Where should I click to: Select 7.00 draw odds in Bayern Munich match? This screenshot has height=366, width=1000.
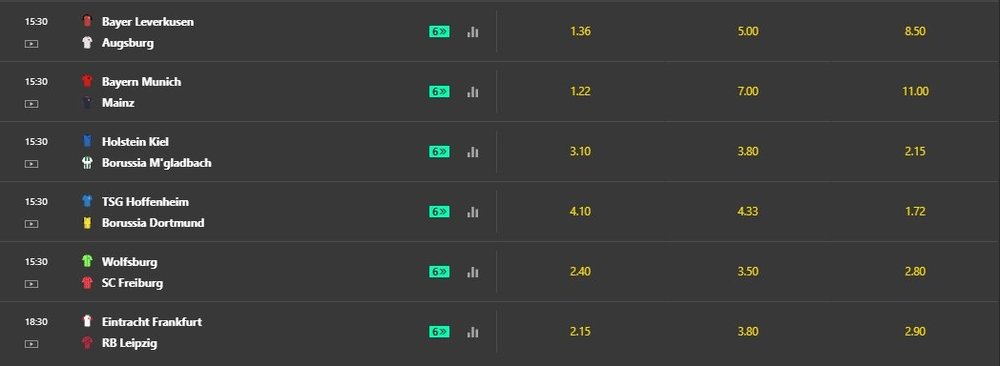point(747,91)
